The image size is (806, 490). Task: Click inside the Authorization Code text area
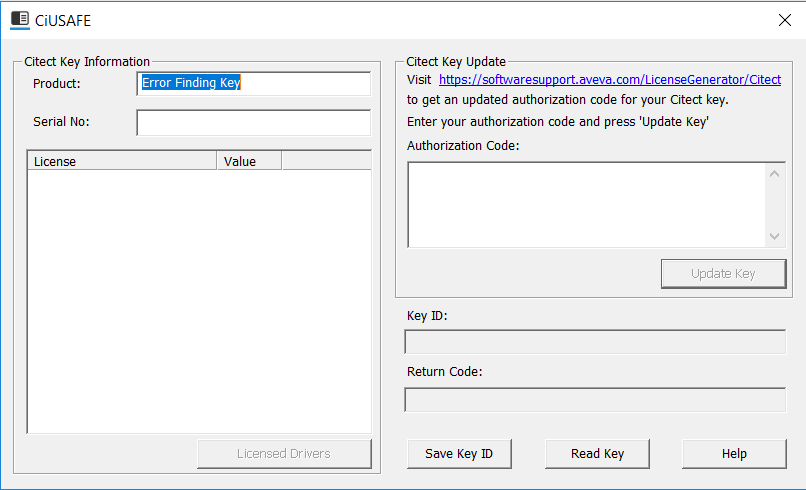tap(587, 205)
